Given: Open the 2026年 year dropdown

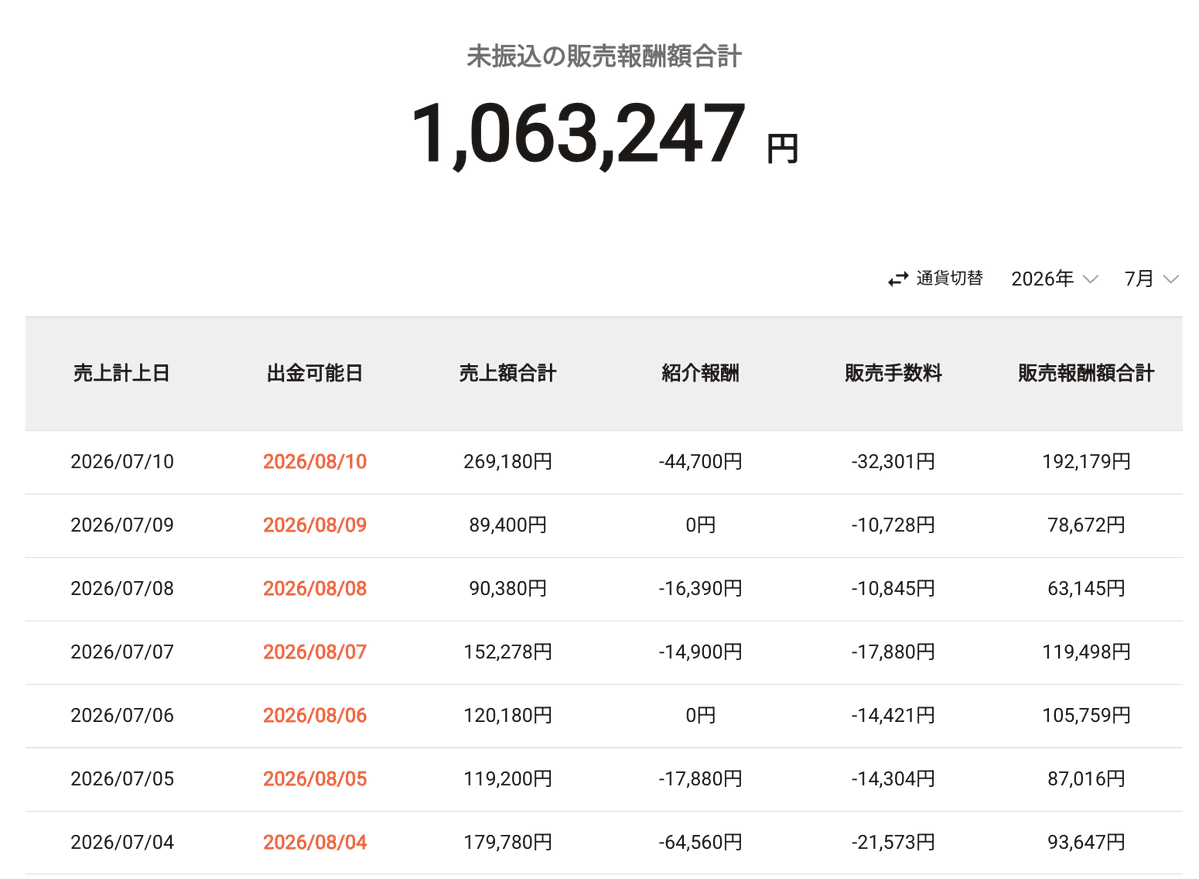Looking at the screenshot, I should 1054,279.
